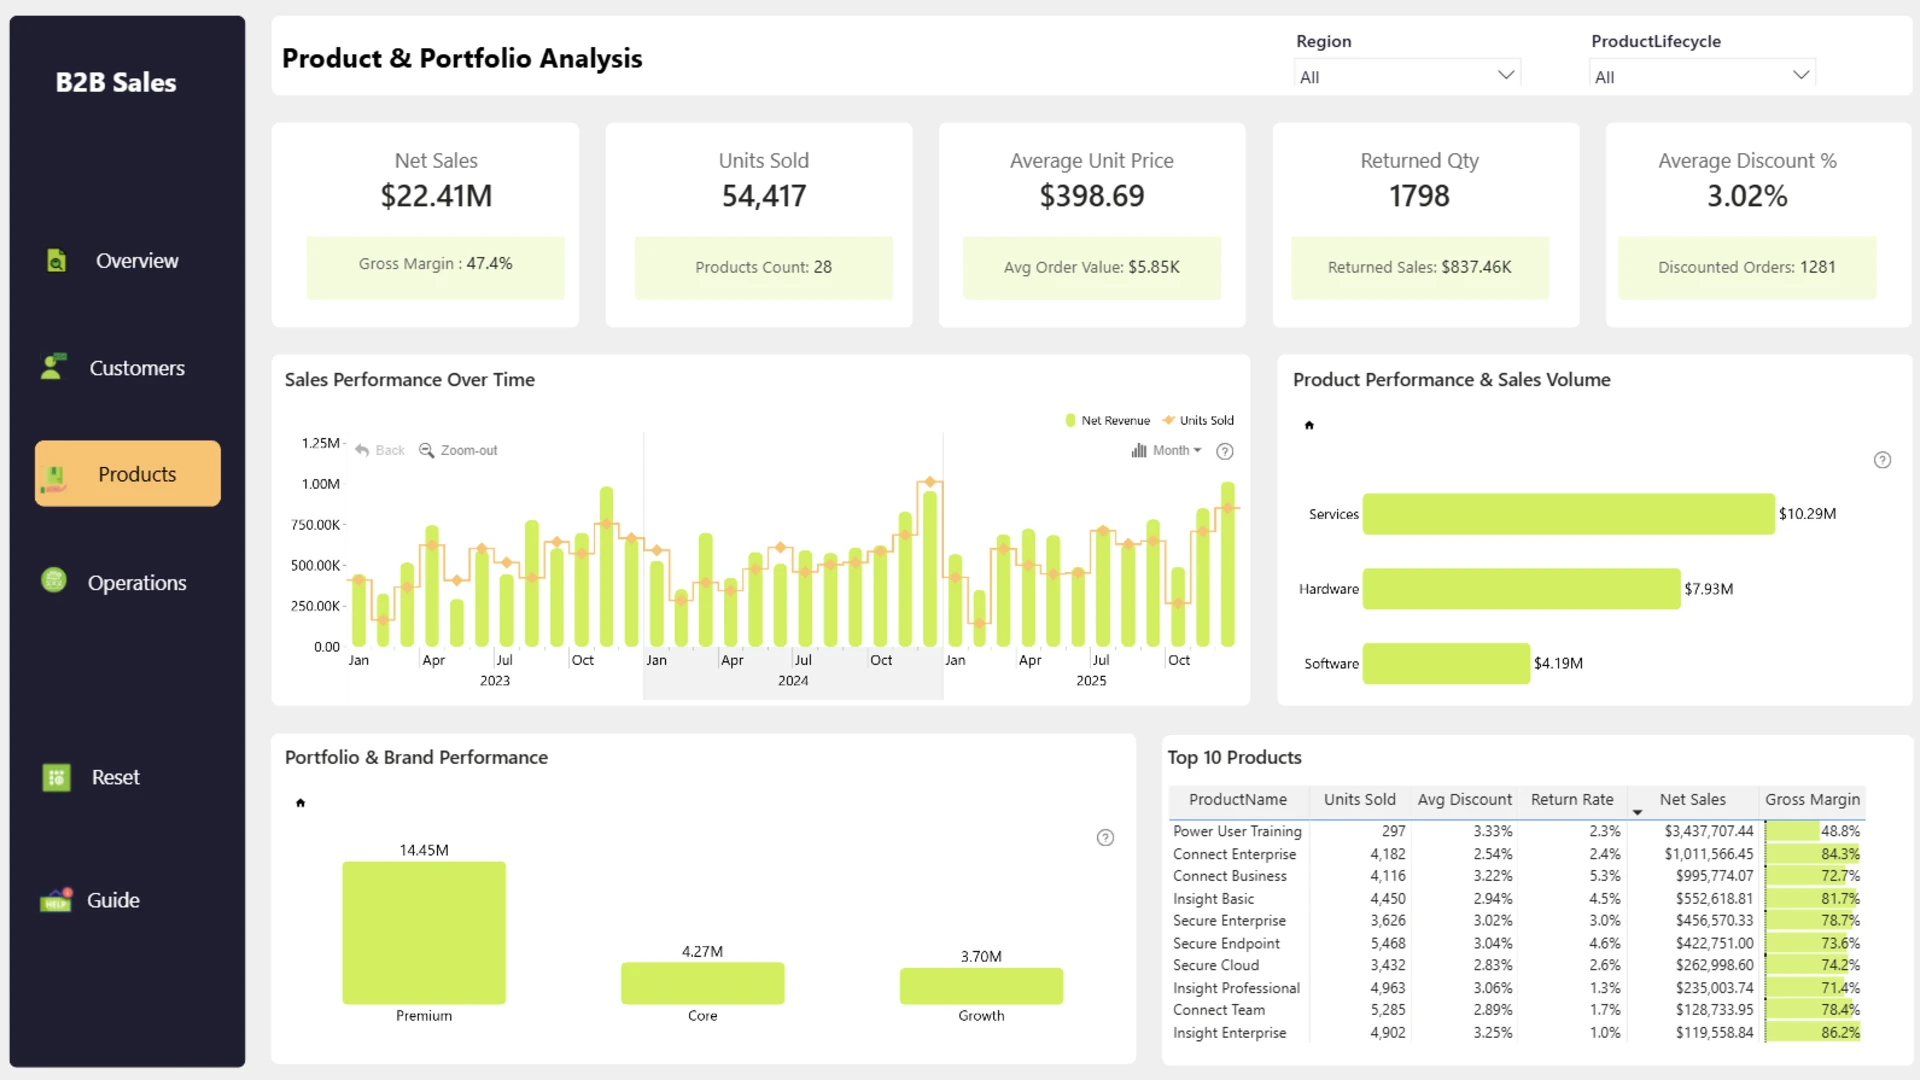Click the B2B Sales title

(116, 82)
